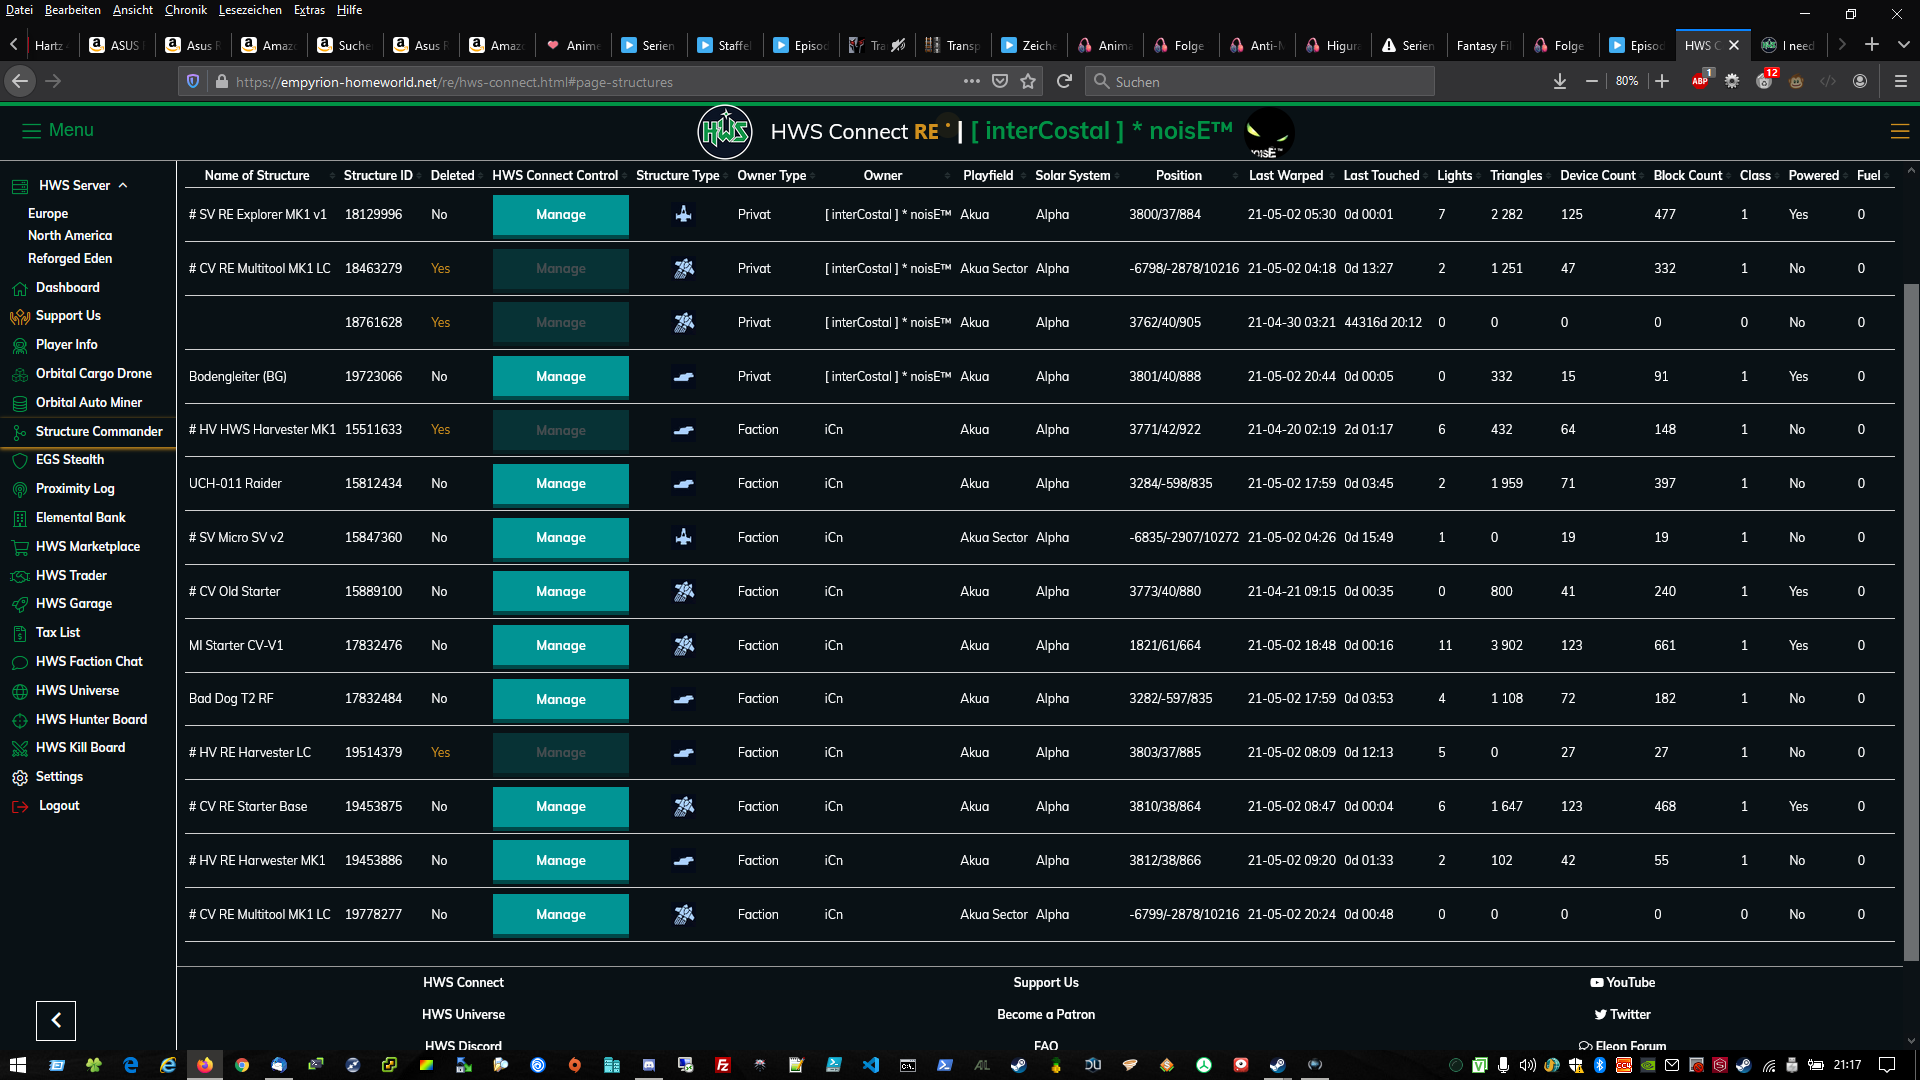The height and width of the screenshot is (1080, 1920).
Task: Open the Firefox application menu
Action: click(1901, 81)
